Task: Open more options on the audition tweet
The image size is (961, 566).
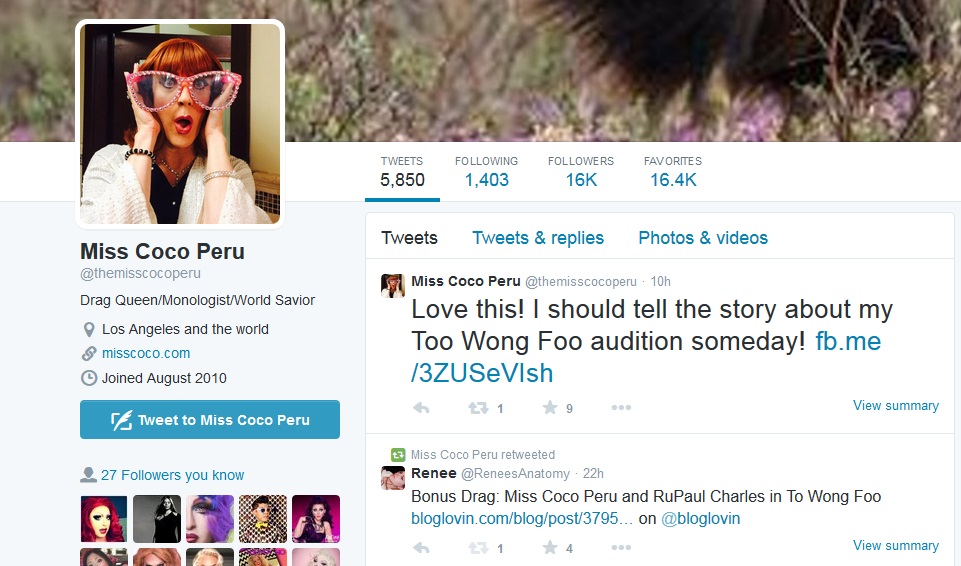Action: (x=621, y=407)
